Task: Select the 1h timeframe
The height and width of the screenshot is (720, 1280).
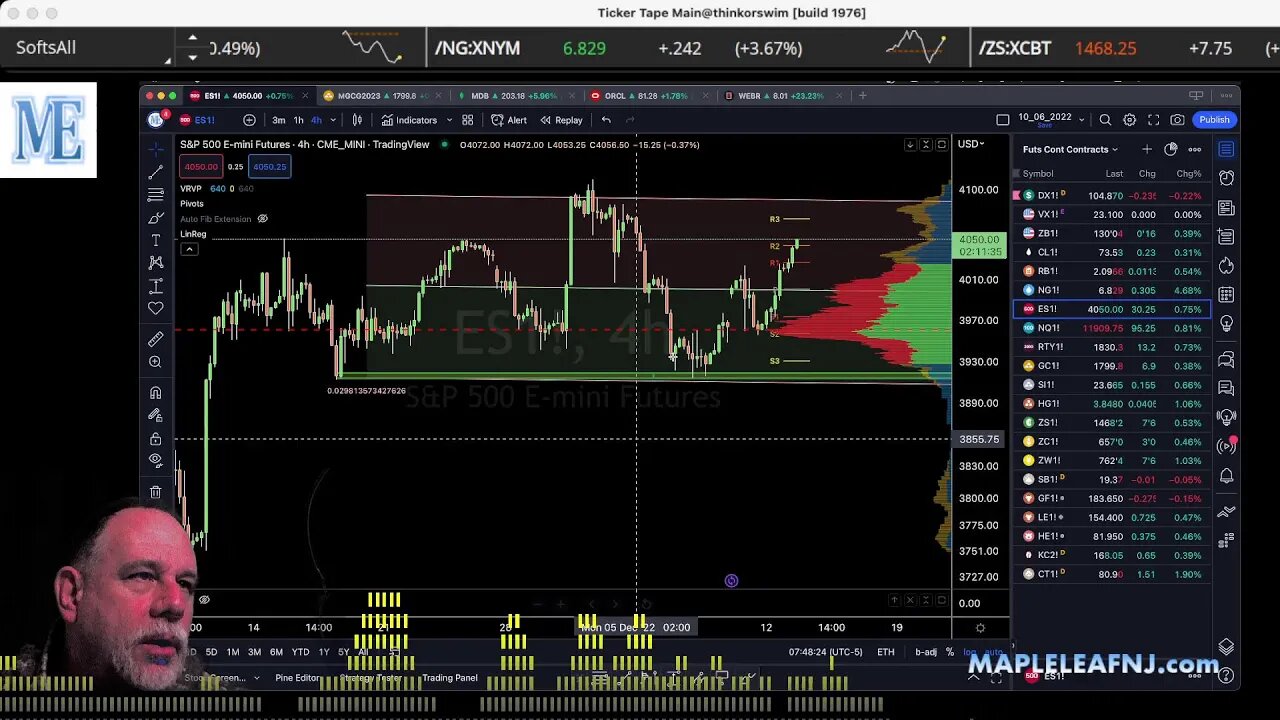Action: pos(298,120)
